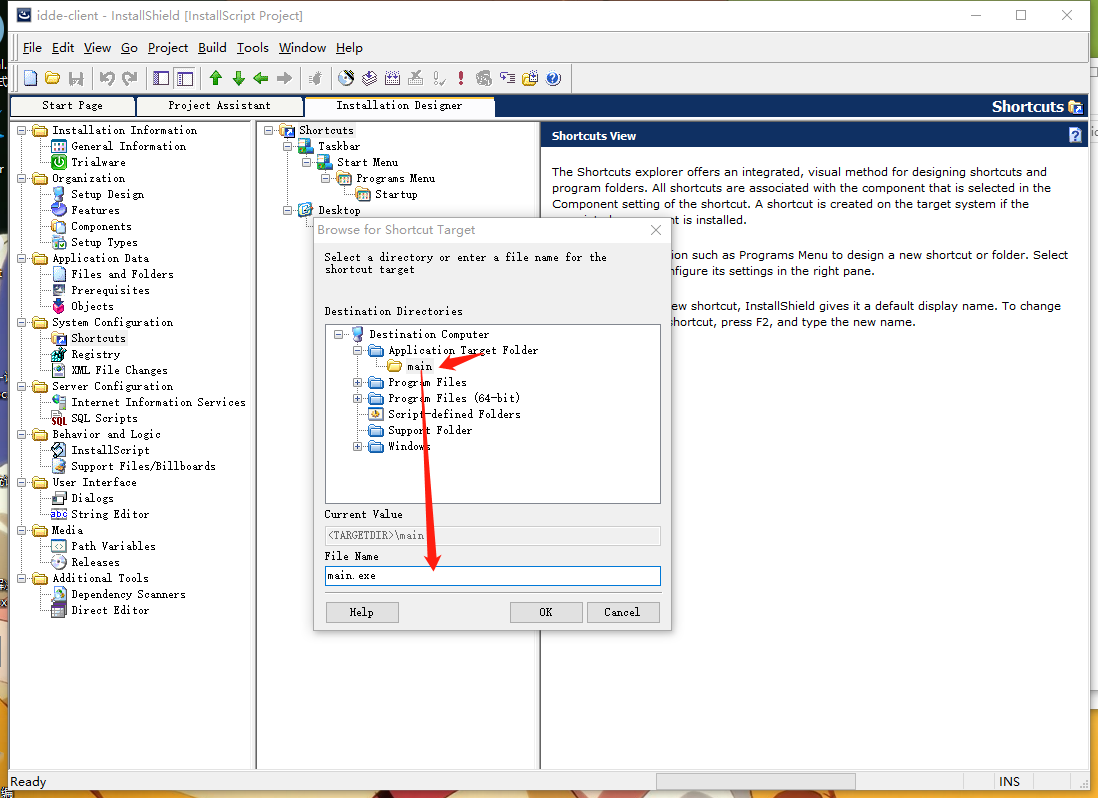Image resolution: width=1098 pixels, height=798 pixels.
Task: Open Files and Folders view
Action: (122, 274)
